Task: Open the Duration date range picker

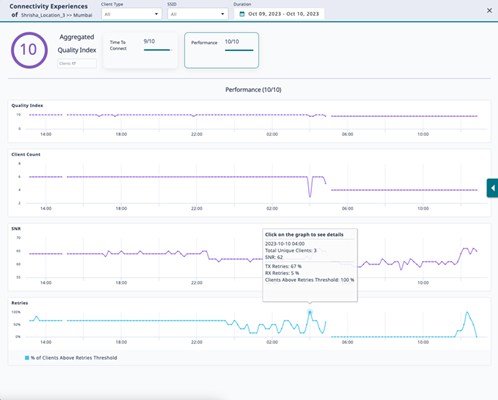Action: click(x=279, y=14)
